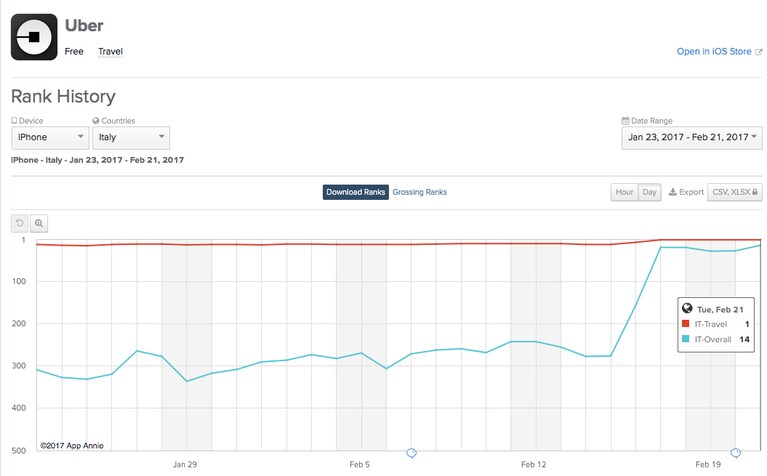Click the Uber app logo icon
This screenshot has width=767, height=476.
pos(34,37)
